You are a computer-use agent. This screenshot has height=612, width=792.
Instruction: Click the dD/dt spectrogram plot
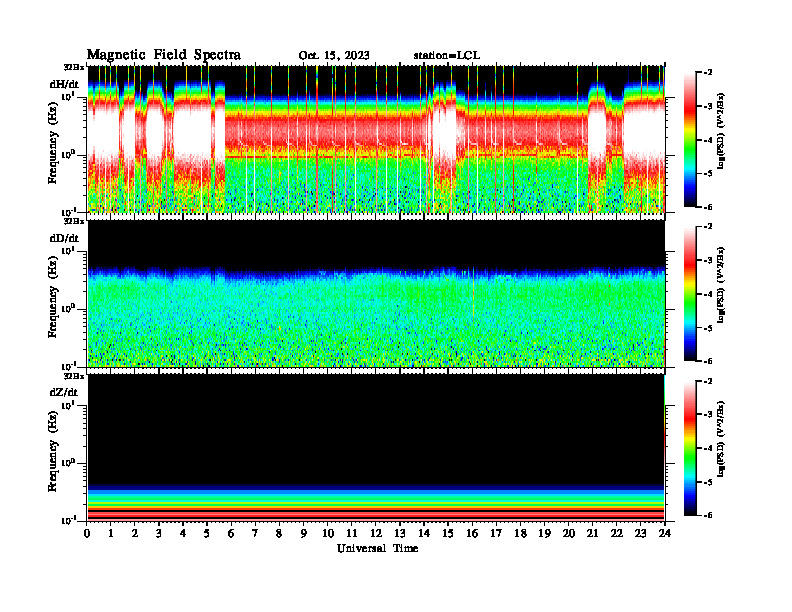click(x=376, y=293)
